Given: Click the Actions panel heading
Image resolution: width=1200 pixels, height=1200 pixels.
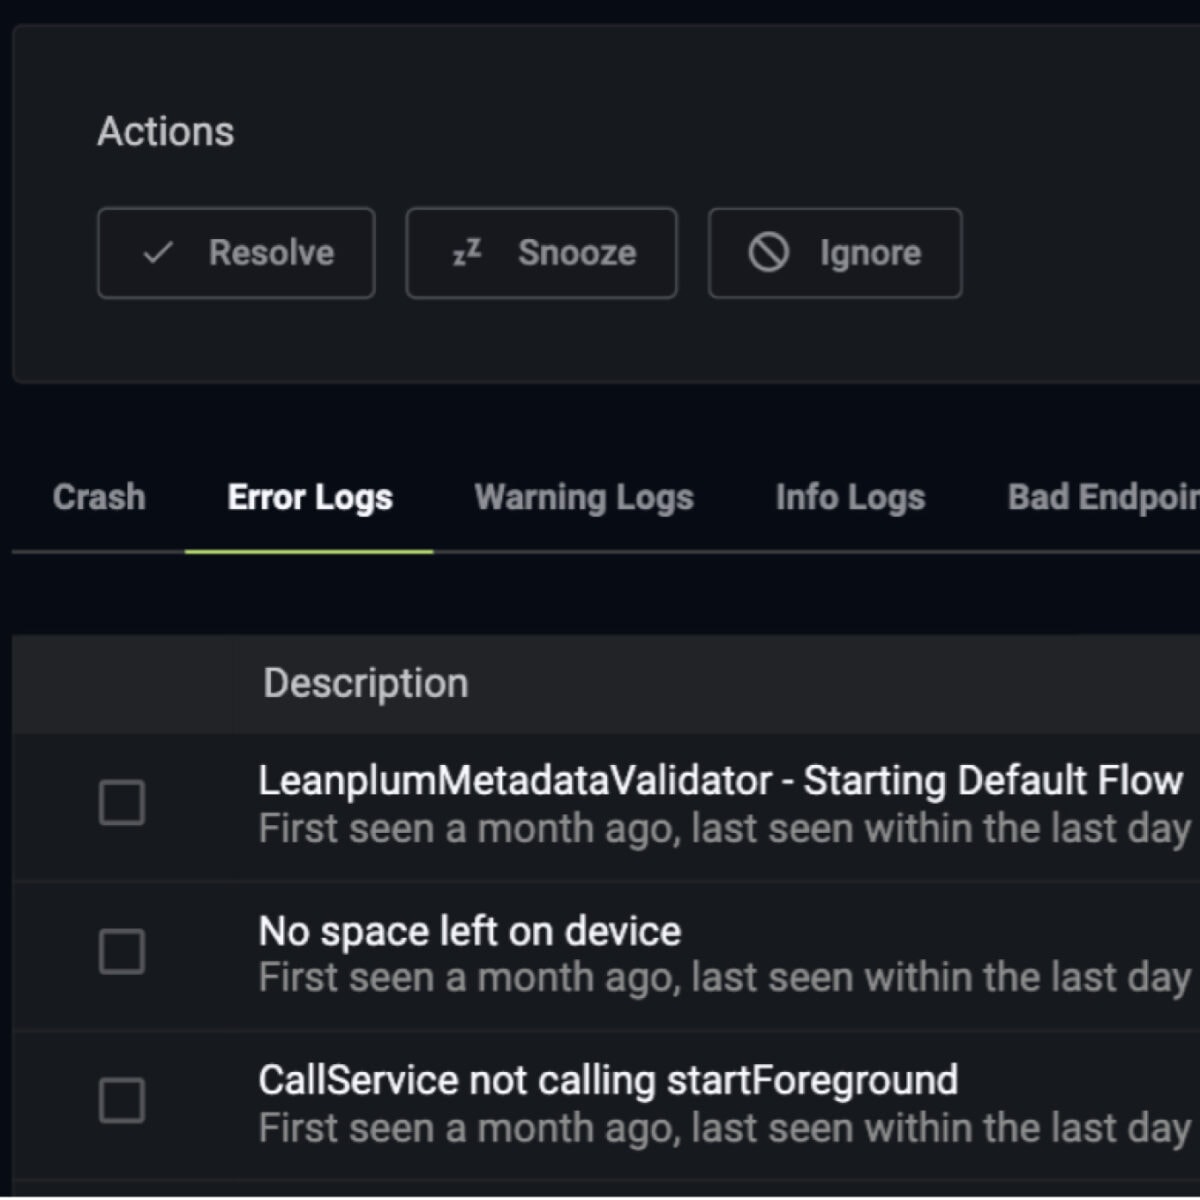Looking at the screenshot, I should 166,130.
